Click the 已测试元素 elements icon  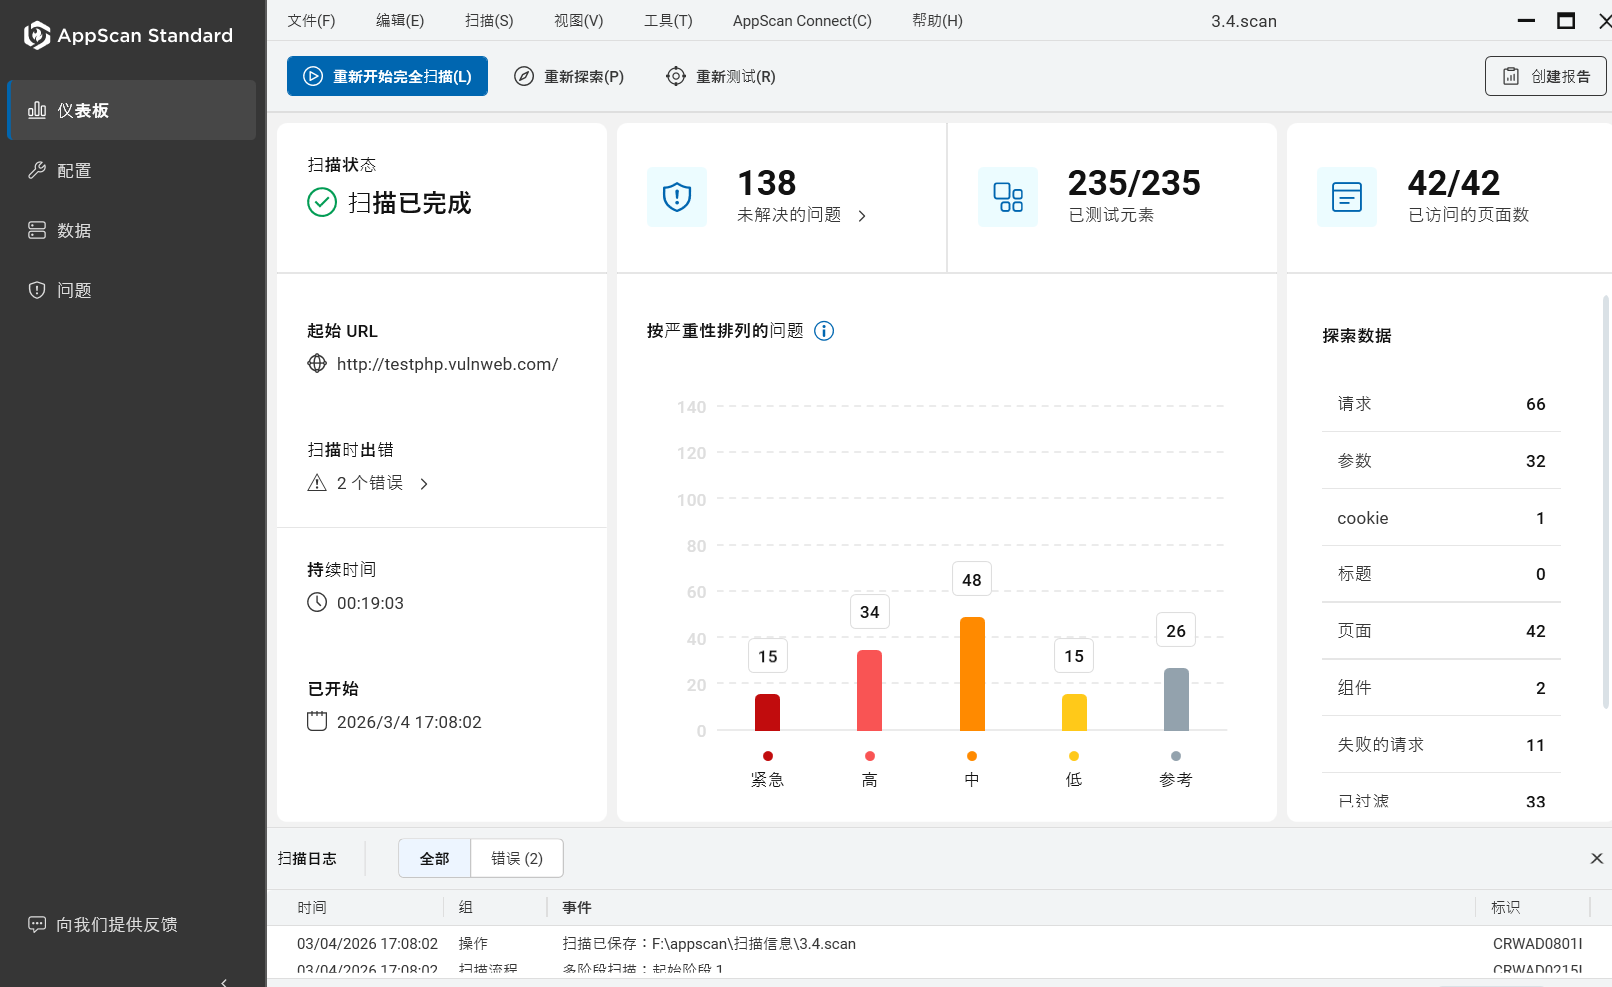coord(1008,197)
